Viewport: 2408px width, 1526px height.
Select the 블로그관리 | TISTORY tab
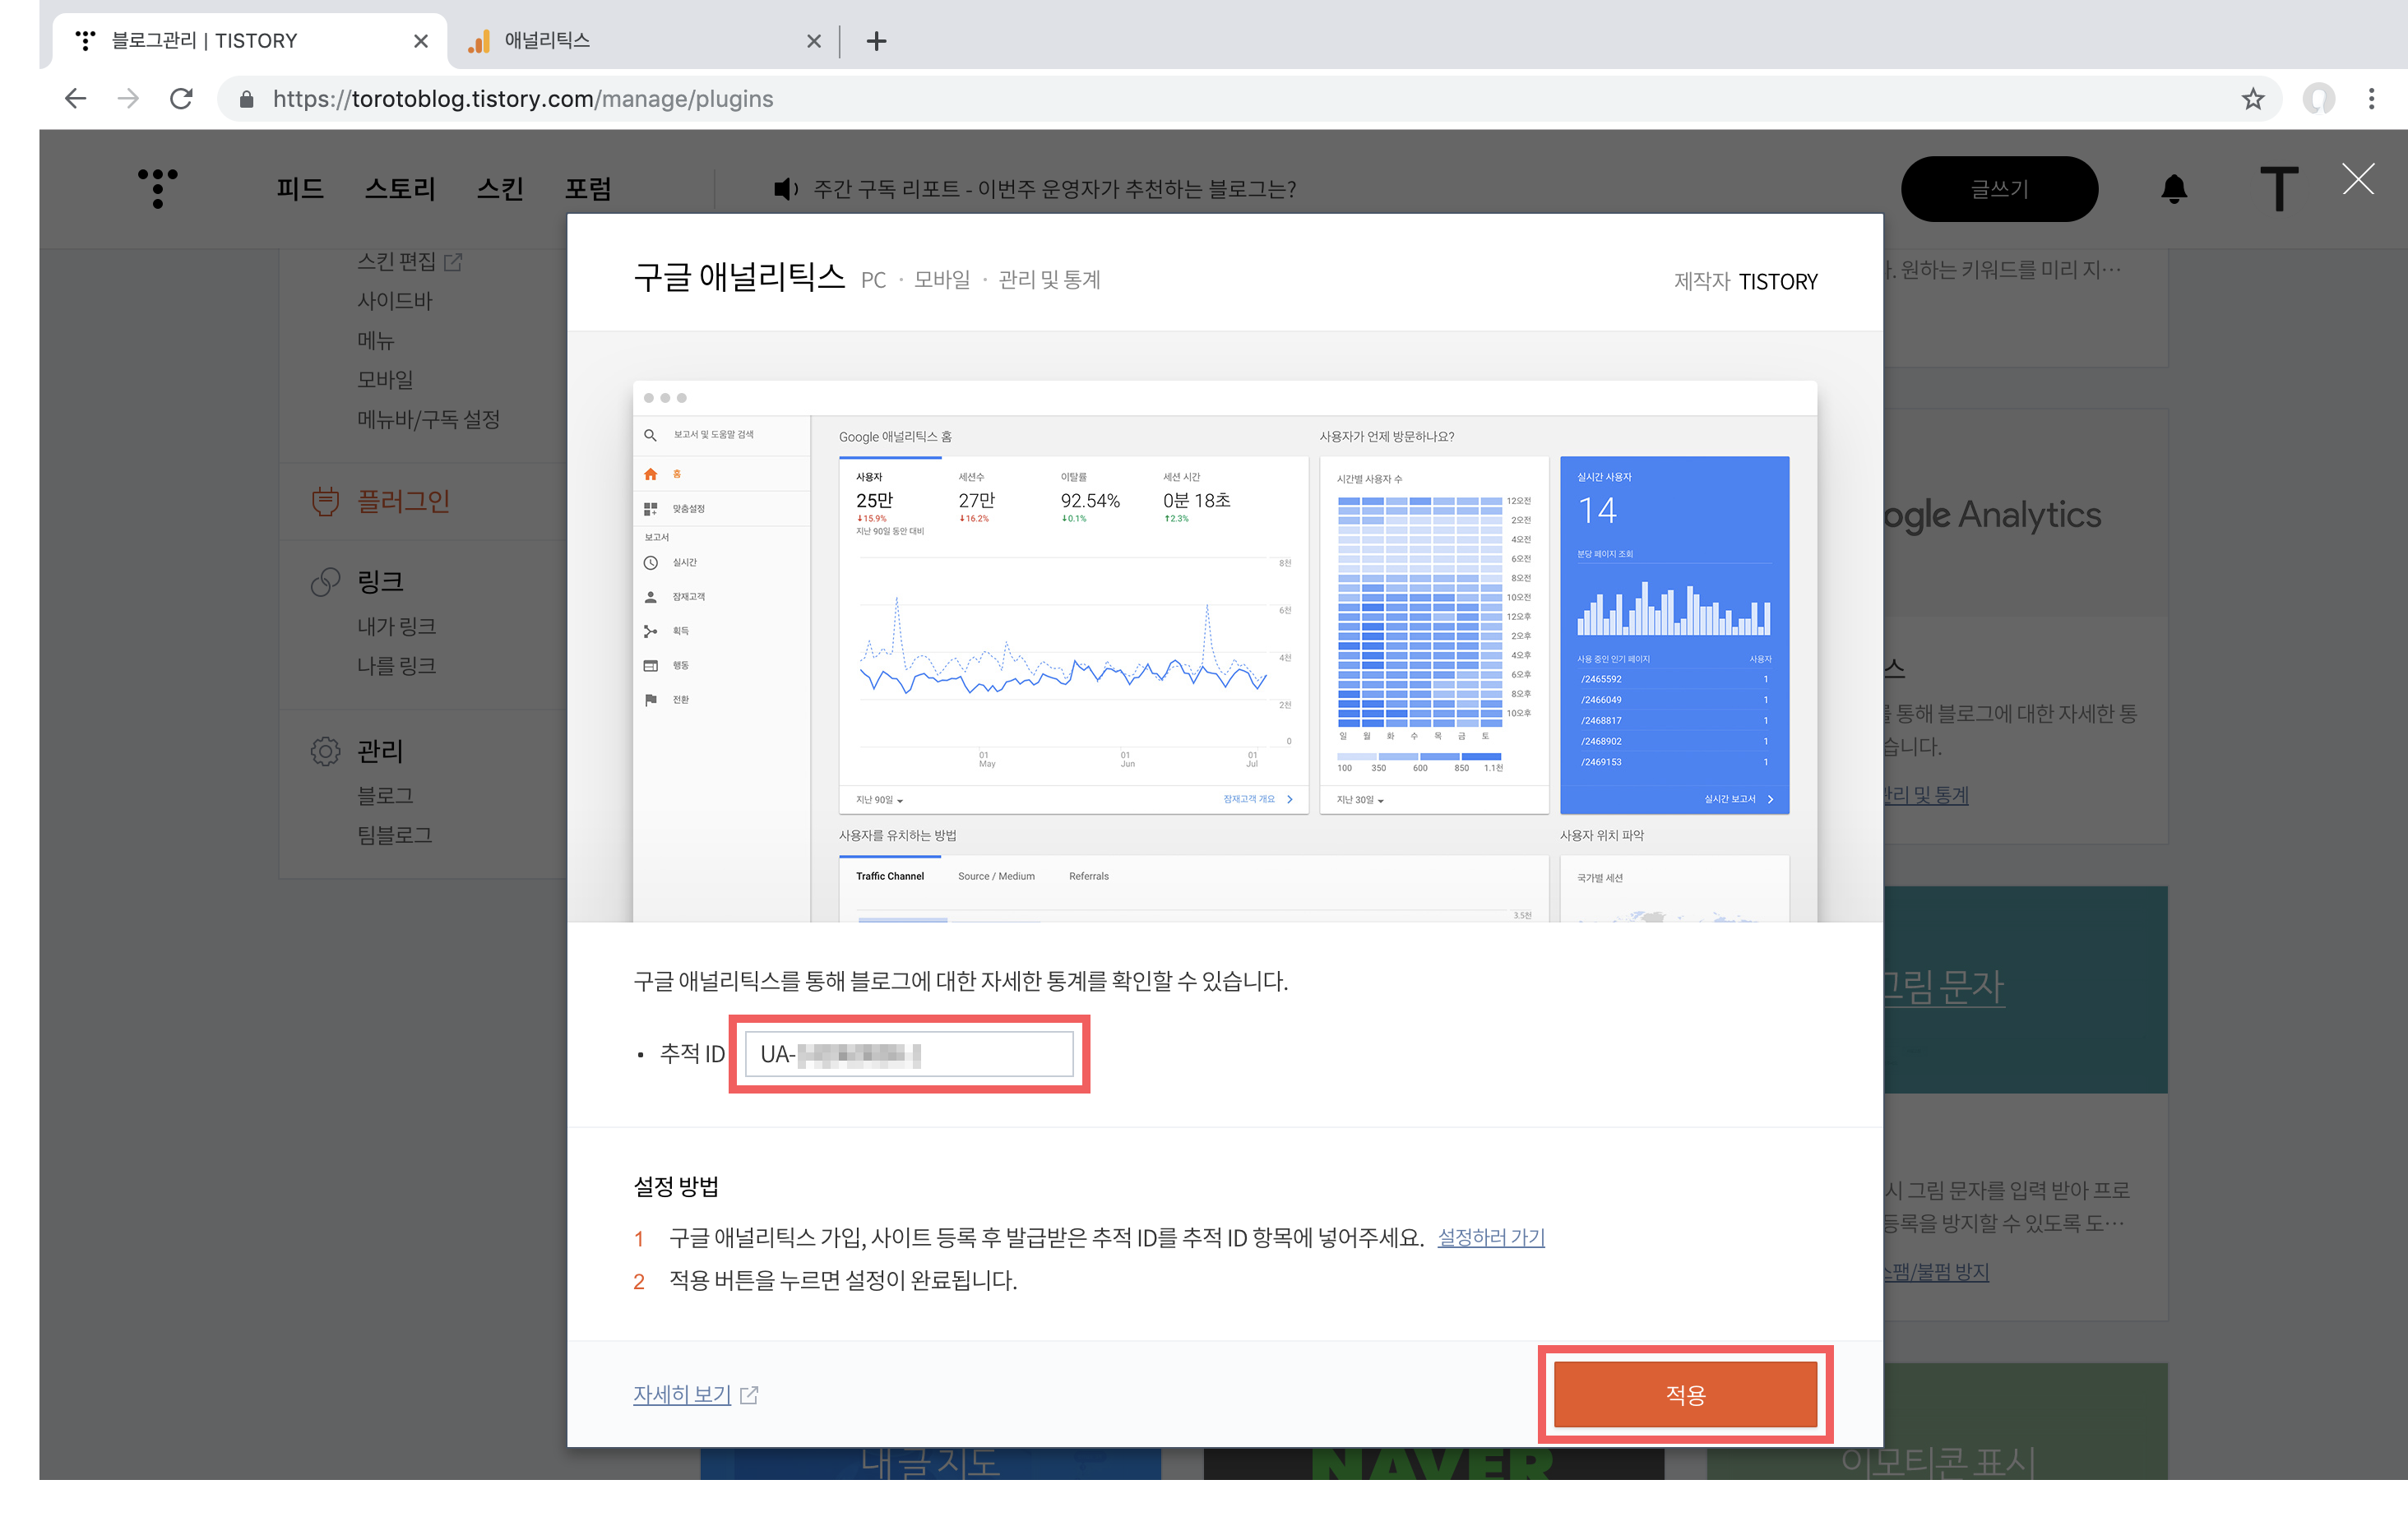249,41
